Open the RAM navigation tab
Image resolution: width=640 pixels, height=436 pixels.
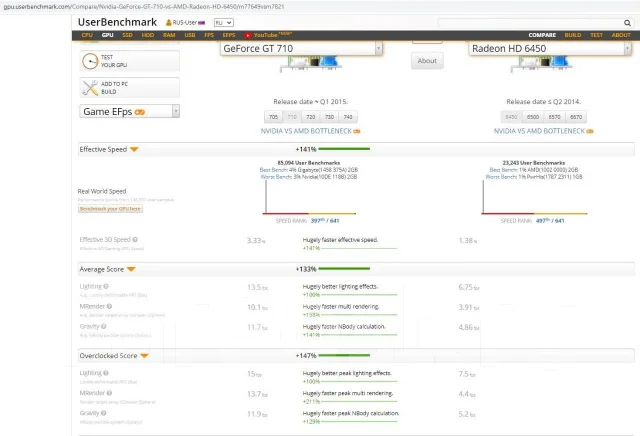(169, 36)
